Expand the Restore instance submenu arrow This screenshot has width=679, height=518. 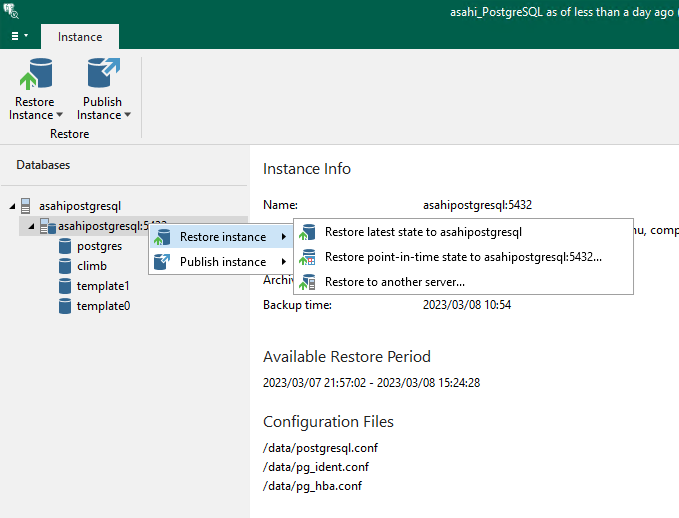click(284, 236)
